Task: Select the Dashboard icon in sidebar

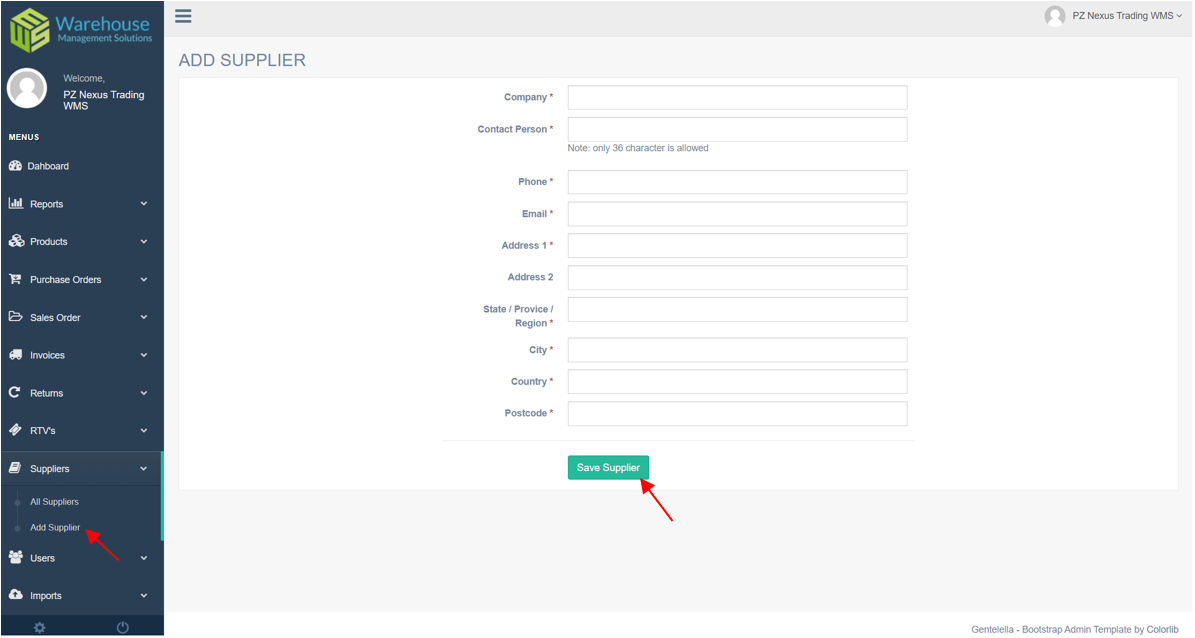Action: pos(15,165)
